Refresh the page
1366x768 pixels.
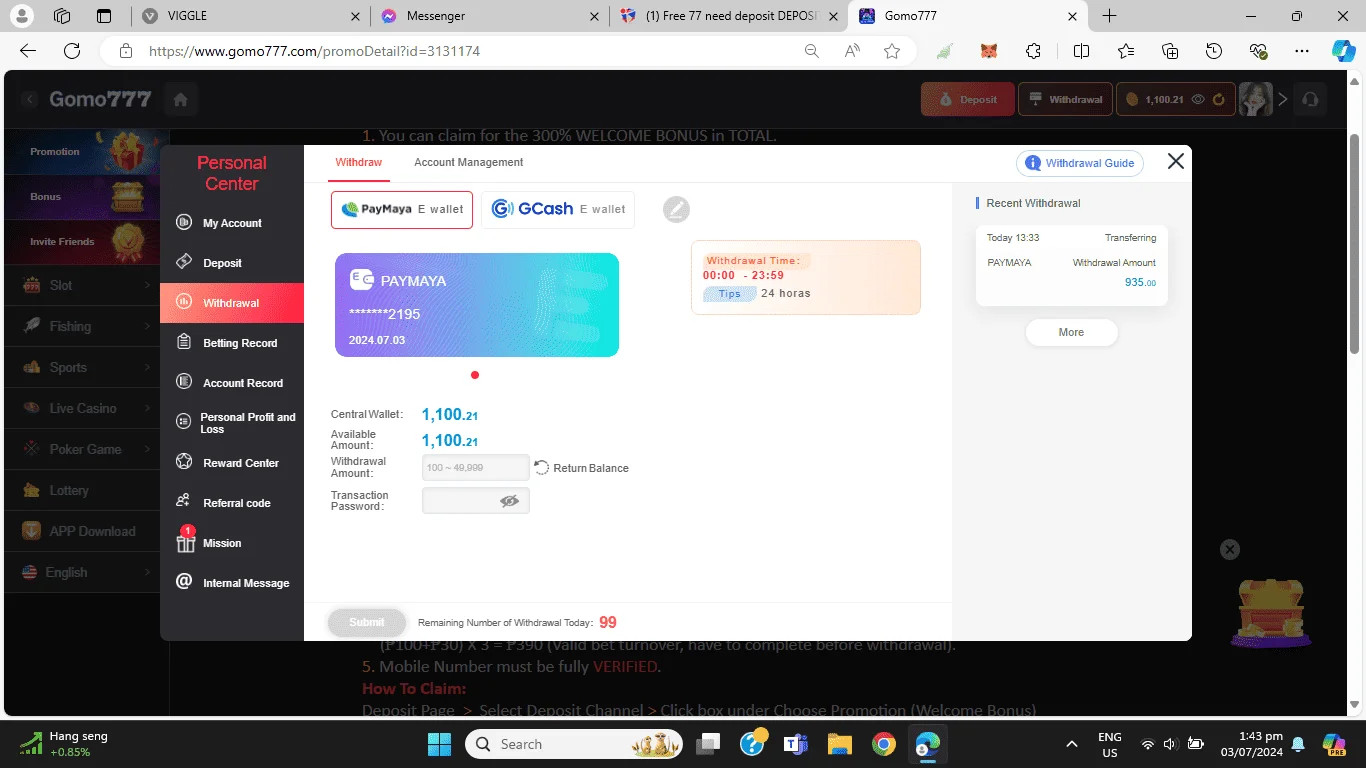[x=71, y=51]
